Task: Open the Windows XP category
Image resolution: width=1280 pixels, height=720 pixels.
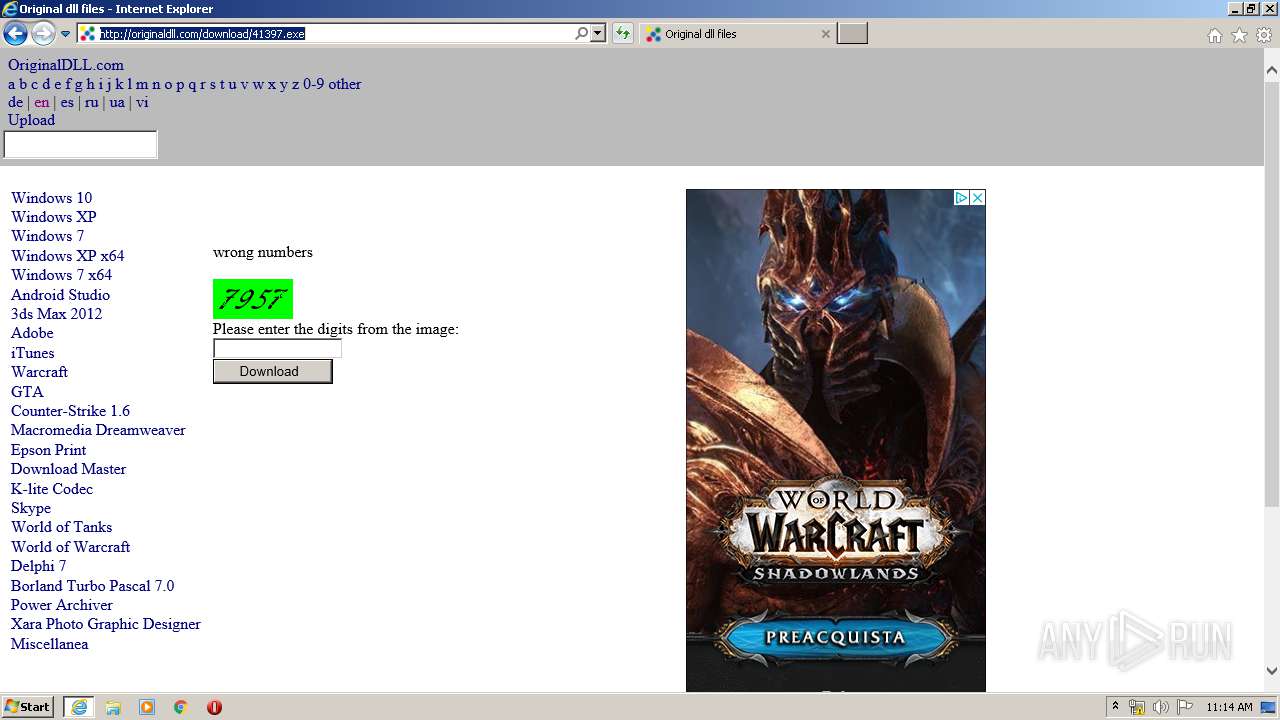Action: pos(54,217)
